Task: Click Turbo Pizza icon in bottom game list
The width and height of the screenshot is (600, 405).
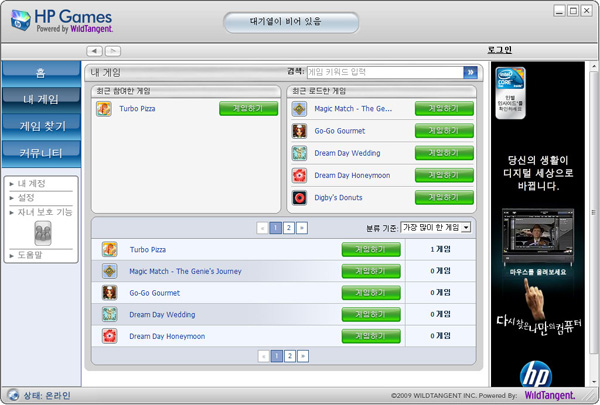Action: tap(110, 249)
